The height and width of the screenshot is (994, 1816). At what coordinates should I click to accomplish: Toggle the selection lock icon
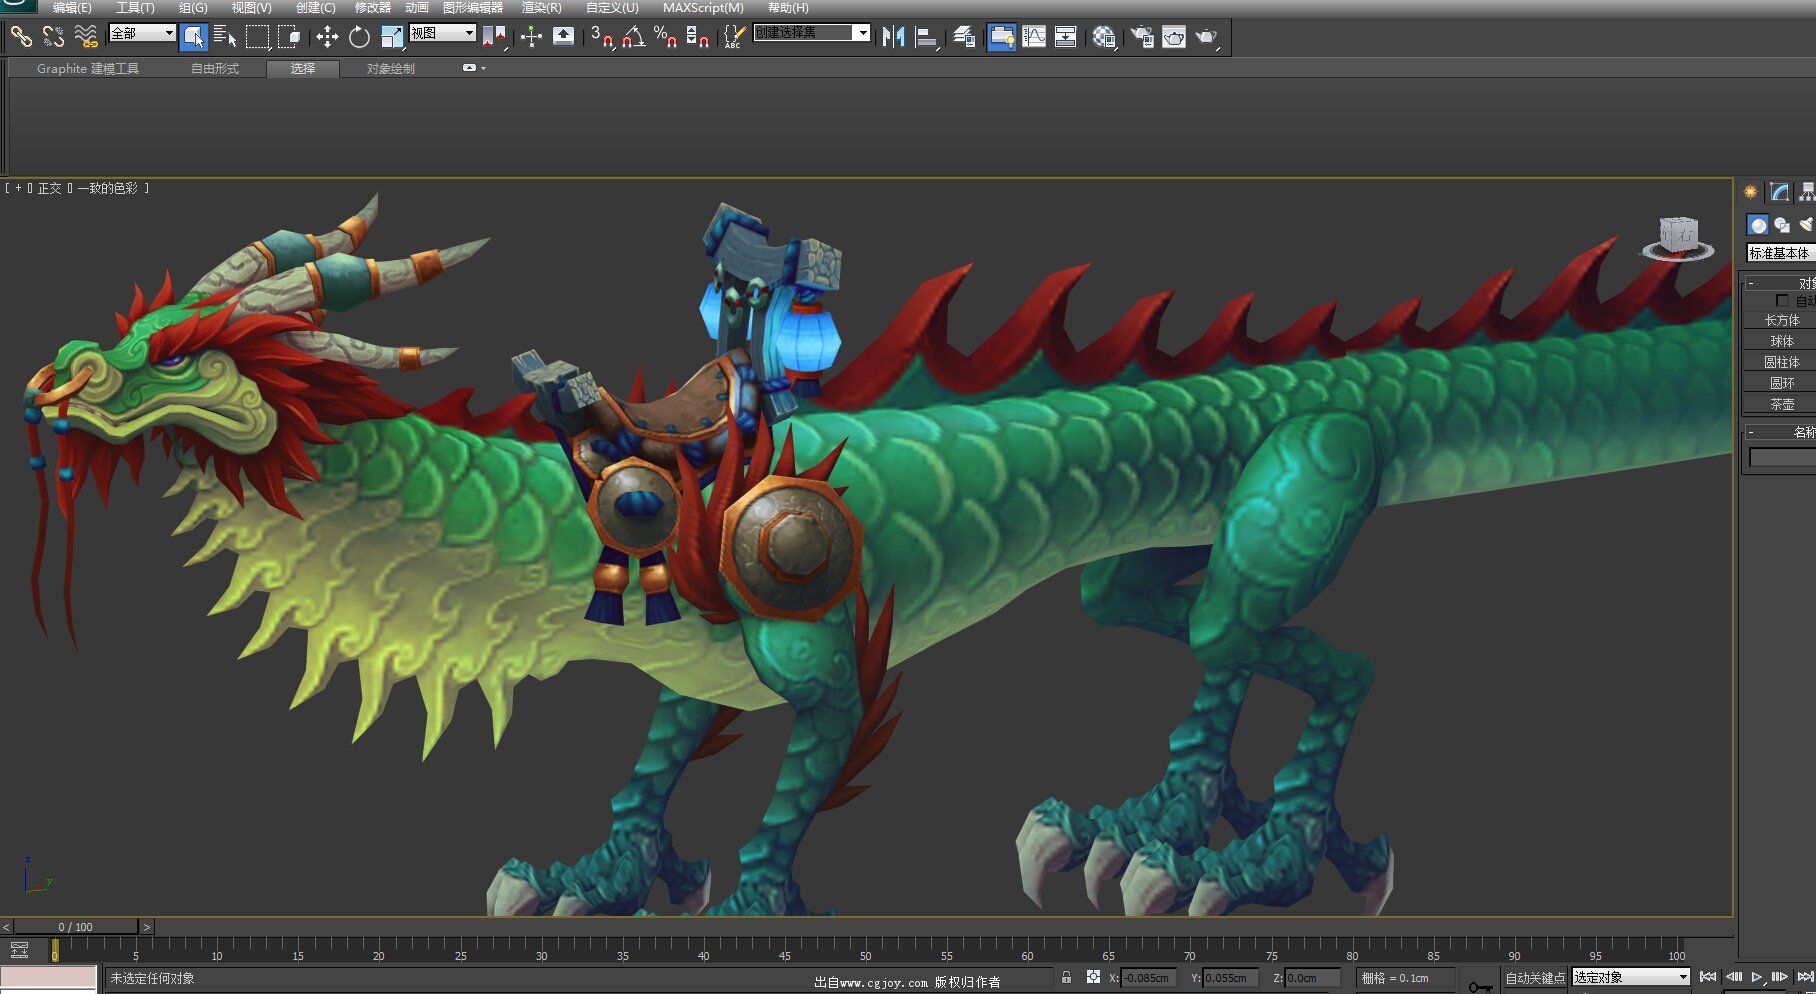[x=1066, y=977]
